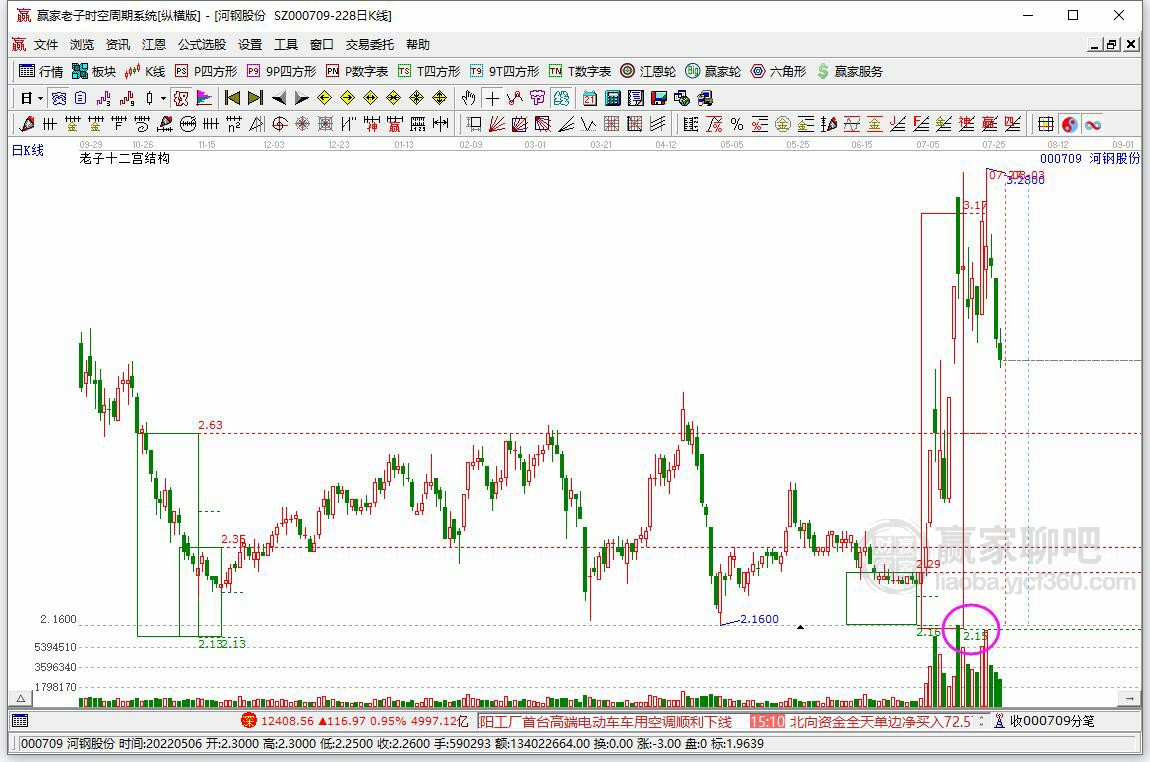Open the T数字表 tool
Viewport: 1150px width, 762px height.
click(x=579, y=71)
